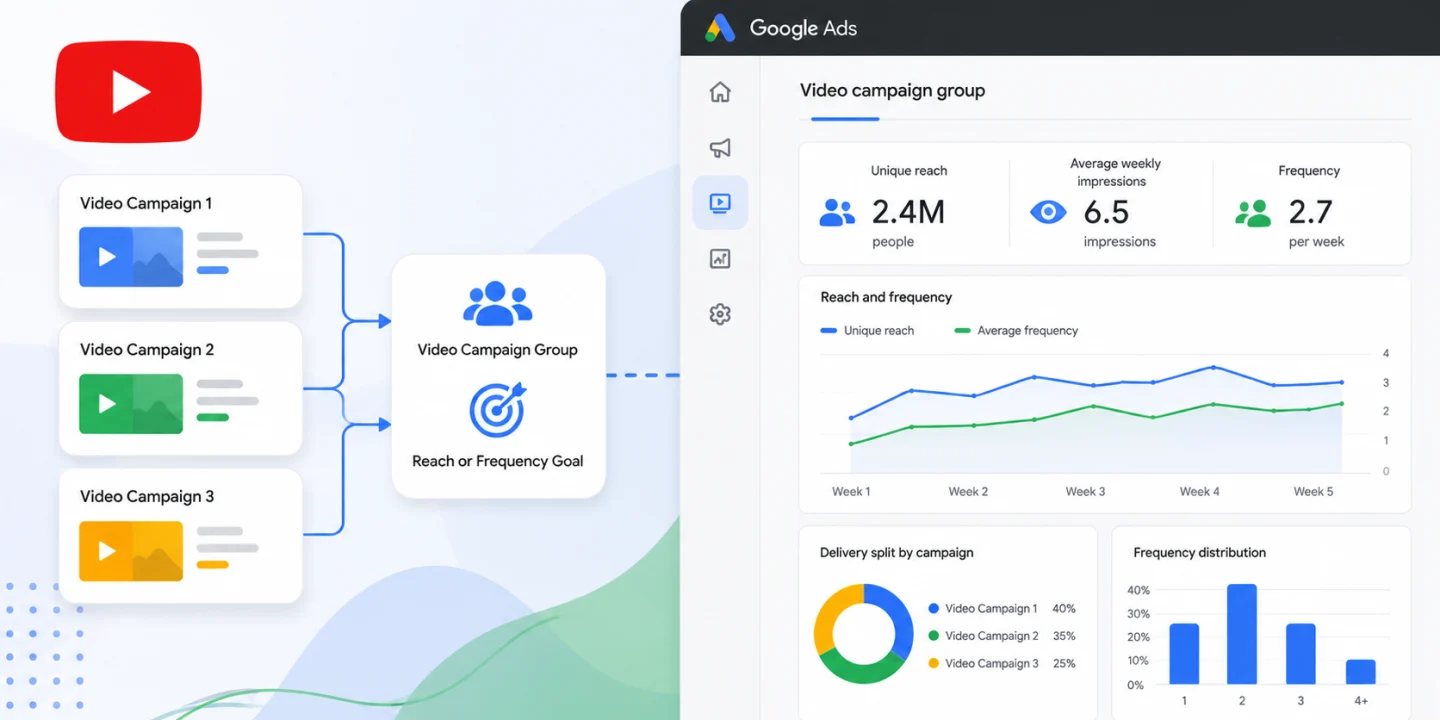The width and height of the screenshot is (1440, 720).
Task: Click the Reach or Frequency Goal label
Action: click(497, 461)
